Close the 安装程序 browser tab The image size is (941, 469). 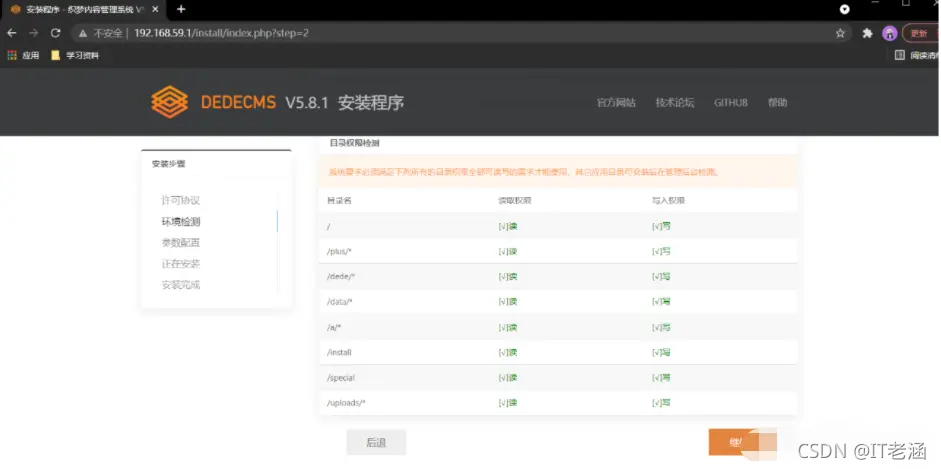[155, 10]
